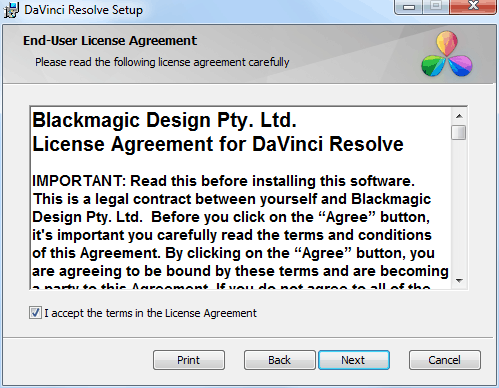Click the license scrollbar up arrow
This screenshot has height=388, width=499.
(459, 116)
